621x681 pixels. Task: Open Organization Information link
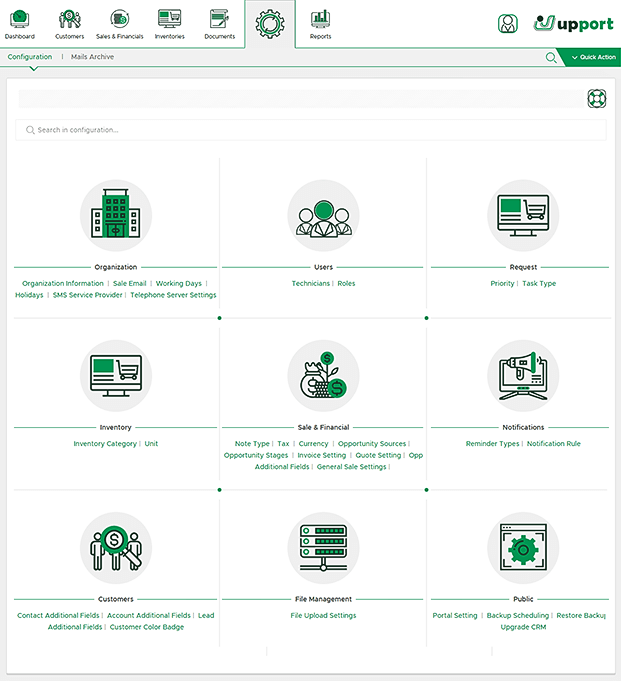pyautogui.click(x=63, y=283)
